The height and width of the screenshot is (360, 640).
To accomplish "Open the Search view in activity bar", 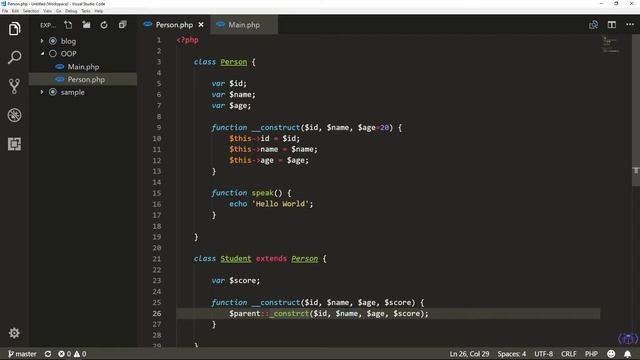I will (14, 57).
